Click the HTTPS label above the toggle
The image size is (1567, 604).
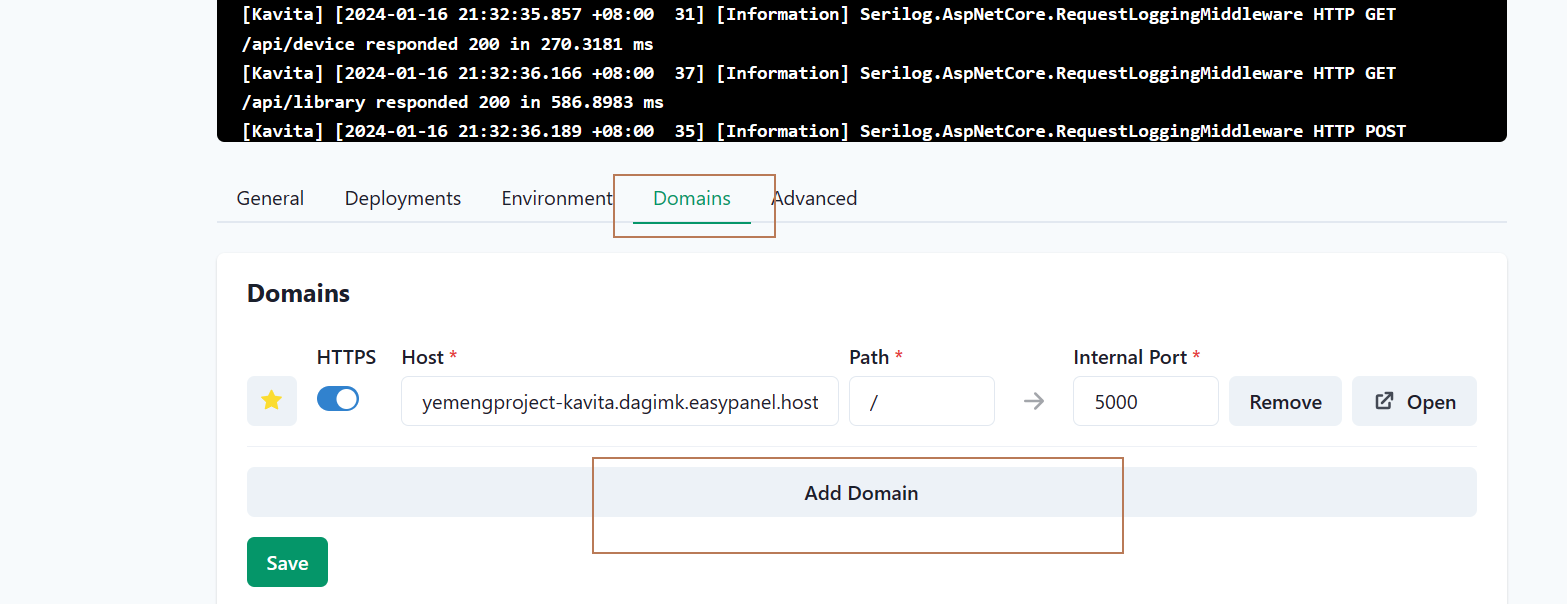pos(346,357)
